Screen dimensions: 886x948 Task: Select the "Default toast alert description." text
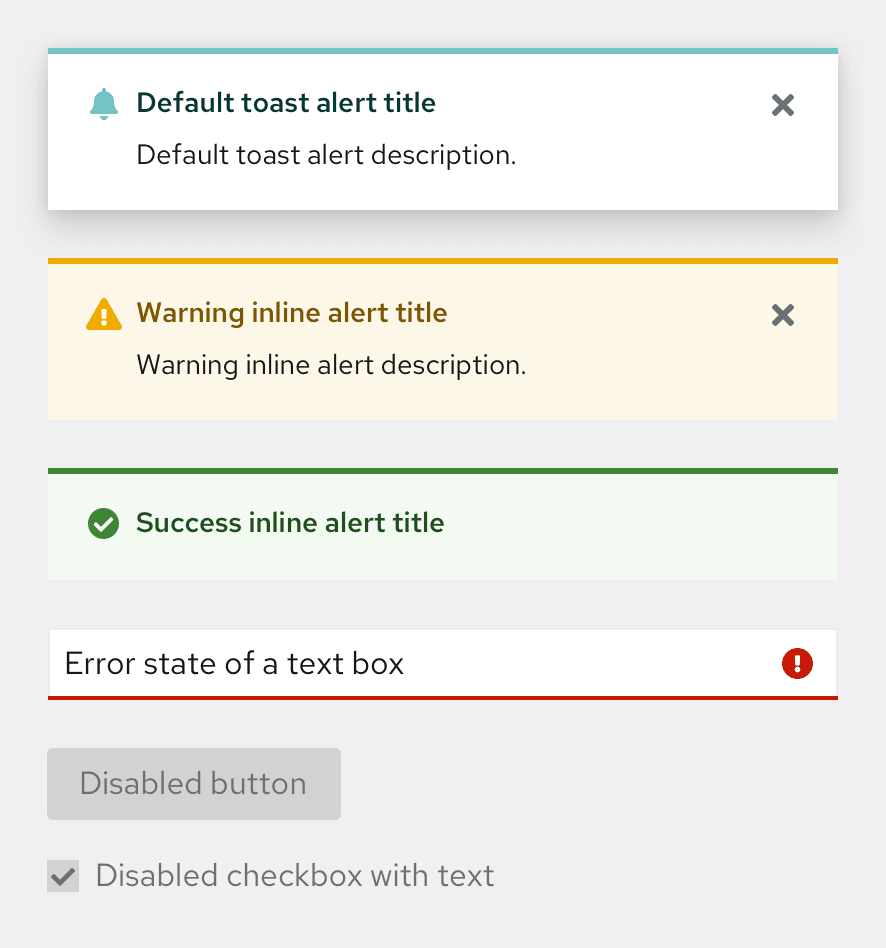point(326,155)
